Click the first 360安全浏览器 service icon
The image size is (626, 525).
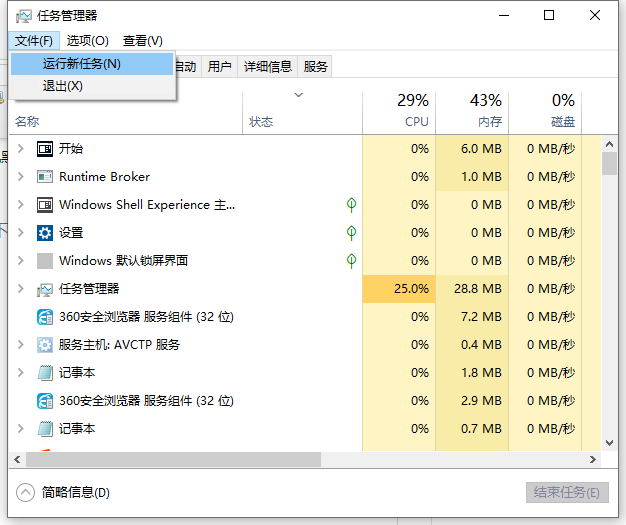pyautogui.click(x=44, y=317)
